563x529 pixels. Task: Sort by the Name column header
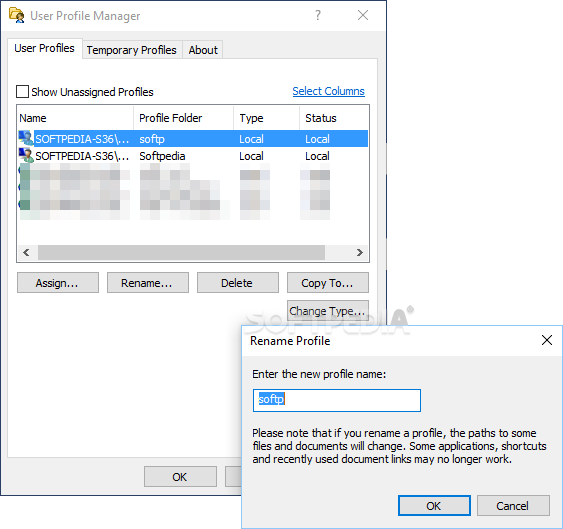pyautogui.click(x=75, y=118)
